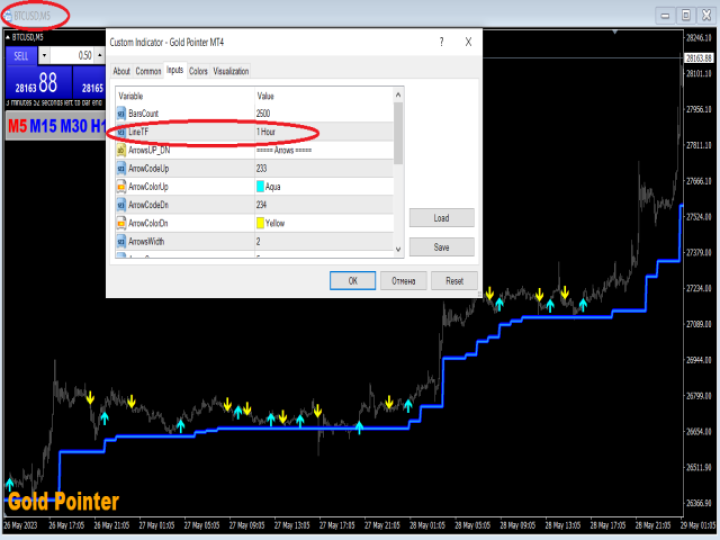The width and height of the screenshot is (720, 540).
Task: Click the LineTF row type icon
Action: point(121,132)
